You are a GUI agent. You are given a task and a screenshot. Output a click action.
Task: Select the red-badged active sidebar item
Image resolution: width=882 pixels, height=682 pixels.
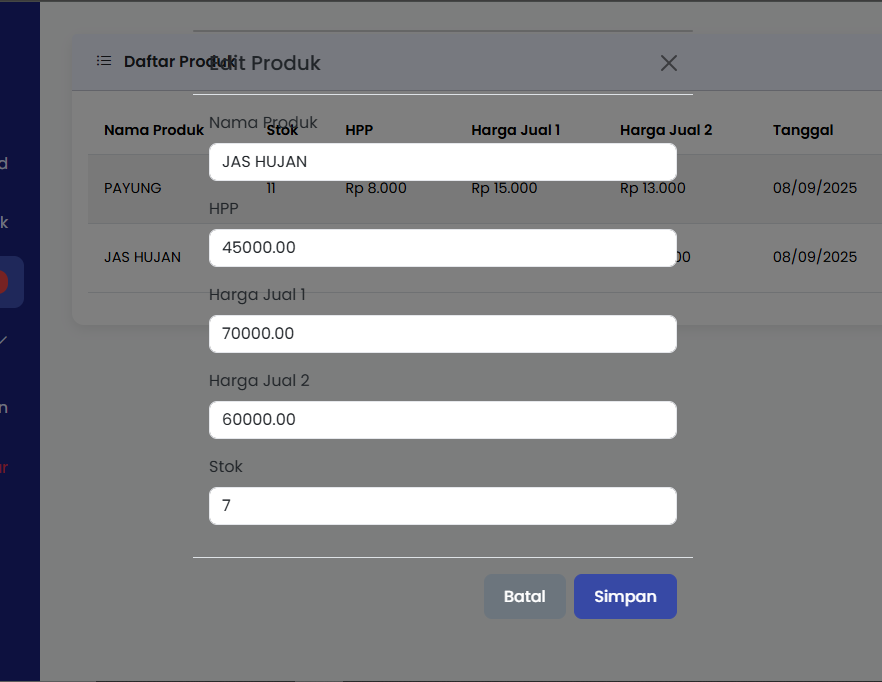point(10,282)
